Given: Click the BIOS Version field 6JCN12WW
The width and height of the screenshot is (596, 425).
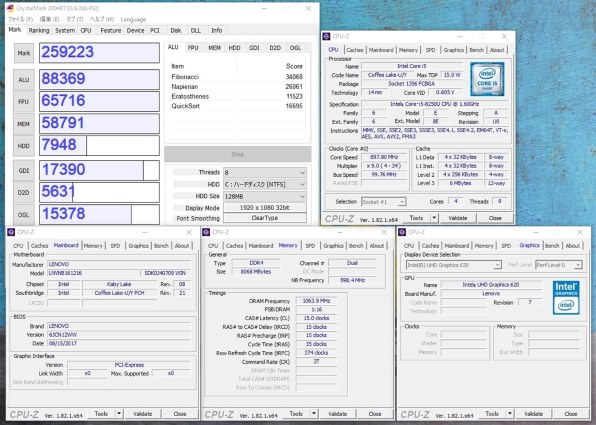Looking at the screenshot, I should click(x=119, y=335).
